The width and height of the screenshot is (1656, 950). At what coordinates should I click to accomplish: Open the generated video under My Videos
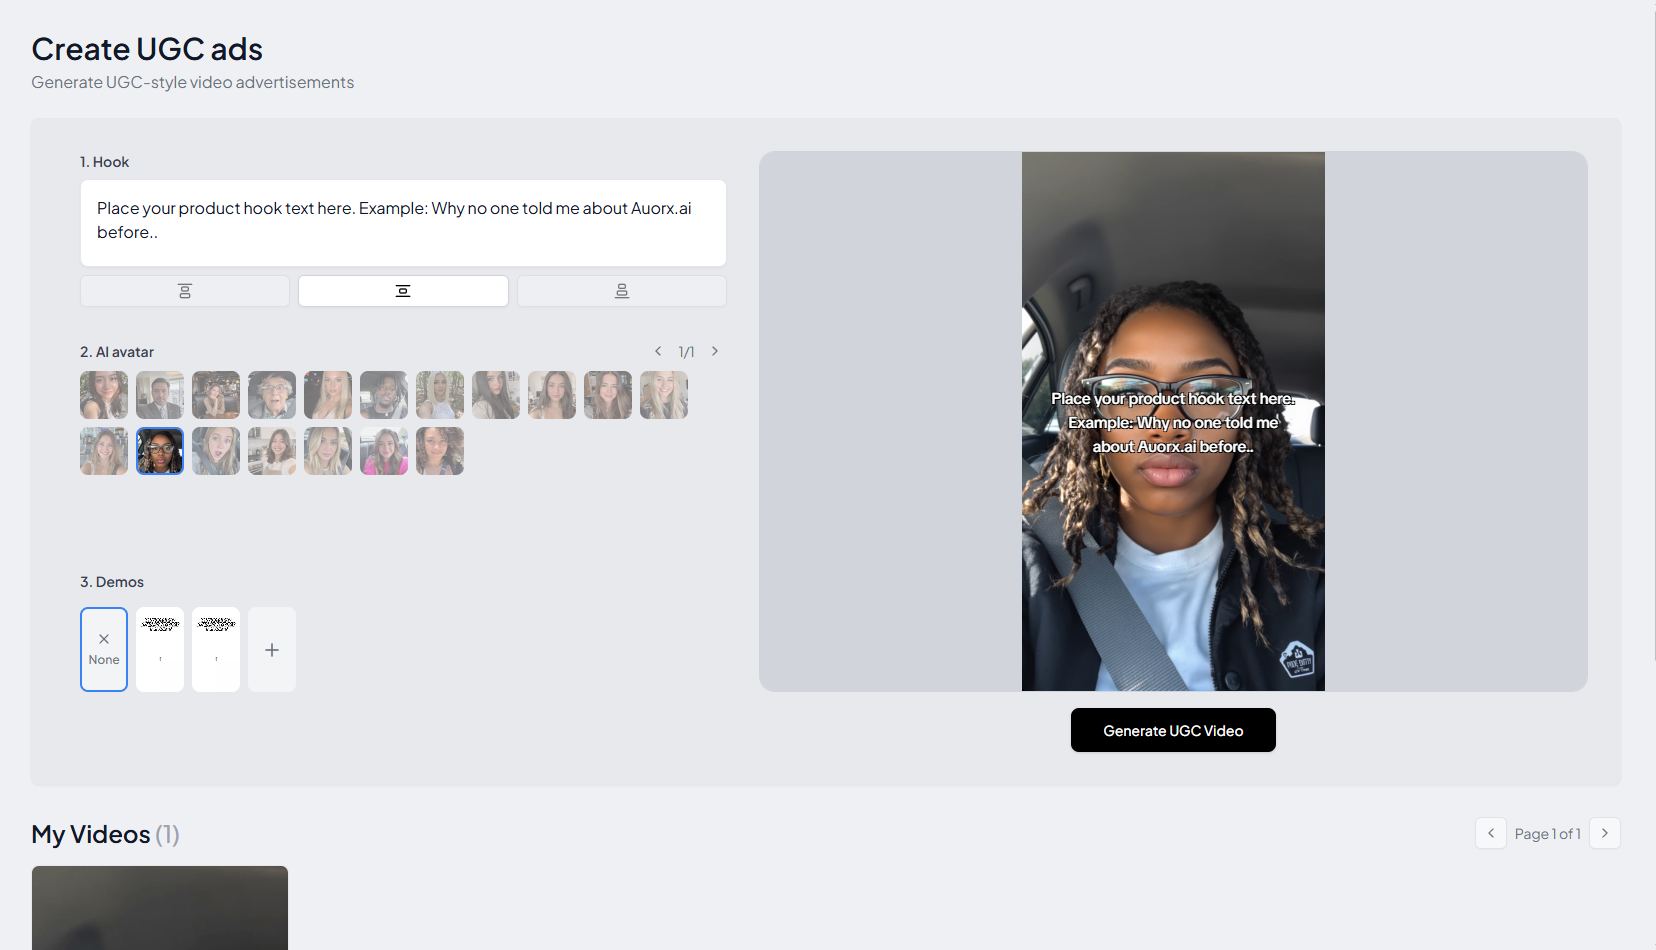(x=159, y=907)
